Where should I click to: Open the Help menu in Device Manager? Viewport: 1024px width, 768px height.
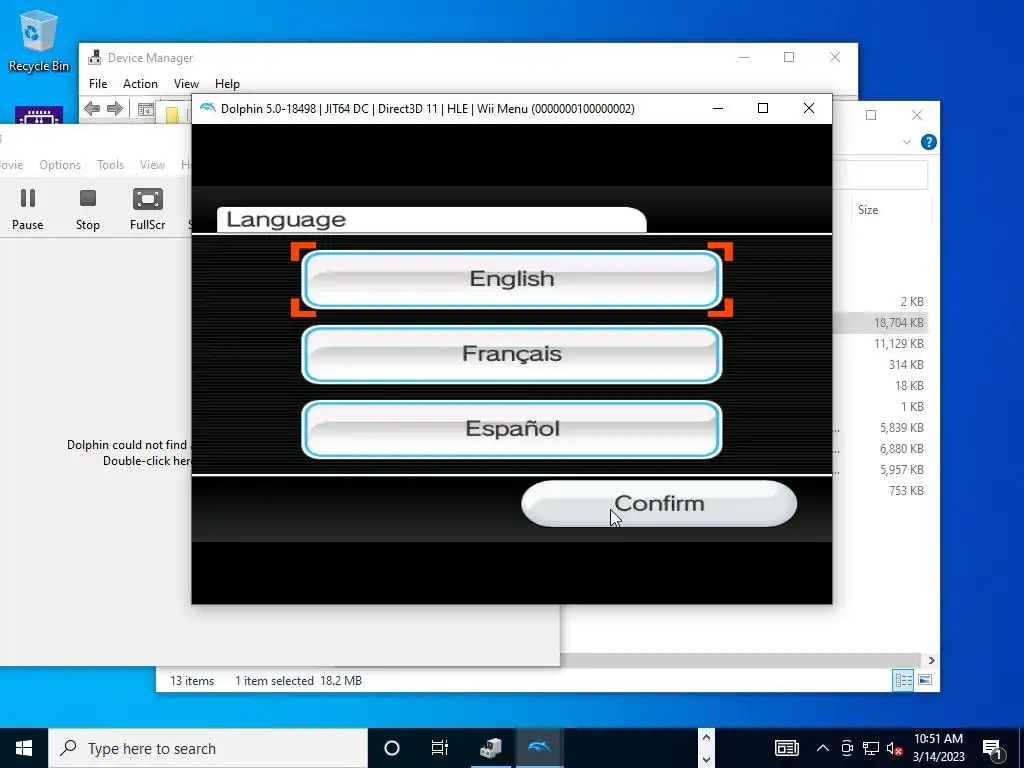227,84
